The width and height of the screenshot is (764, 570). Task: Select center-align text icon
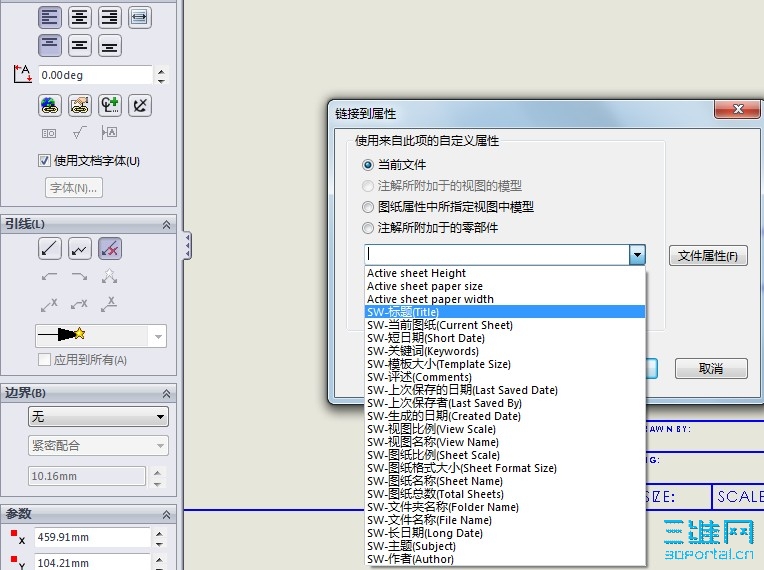tap(80, 18)
